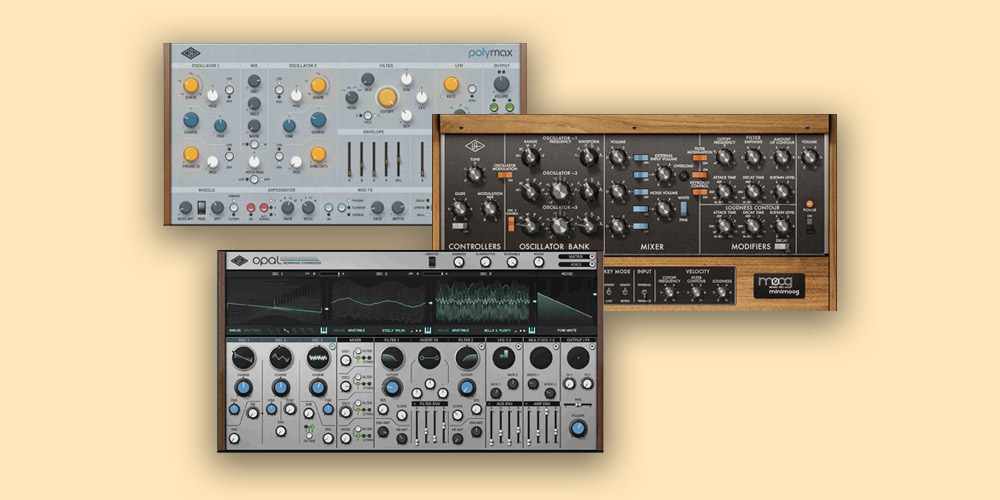Image resolution: width=1000 pixels, height=500 pixels.
Task: Click the Opal Pan slider
Action: point(578,405)
